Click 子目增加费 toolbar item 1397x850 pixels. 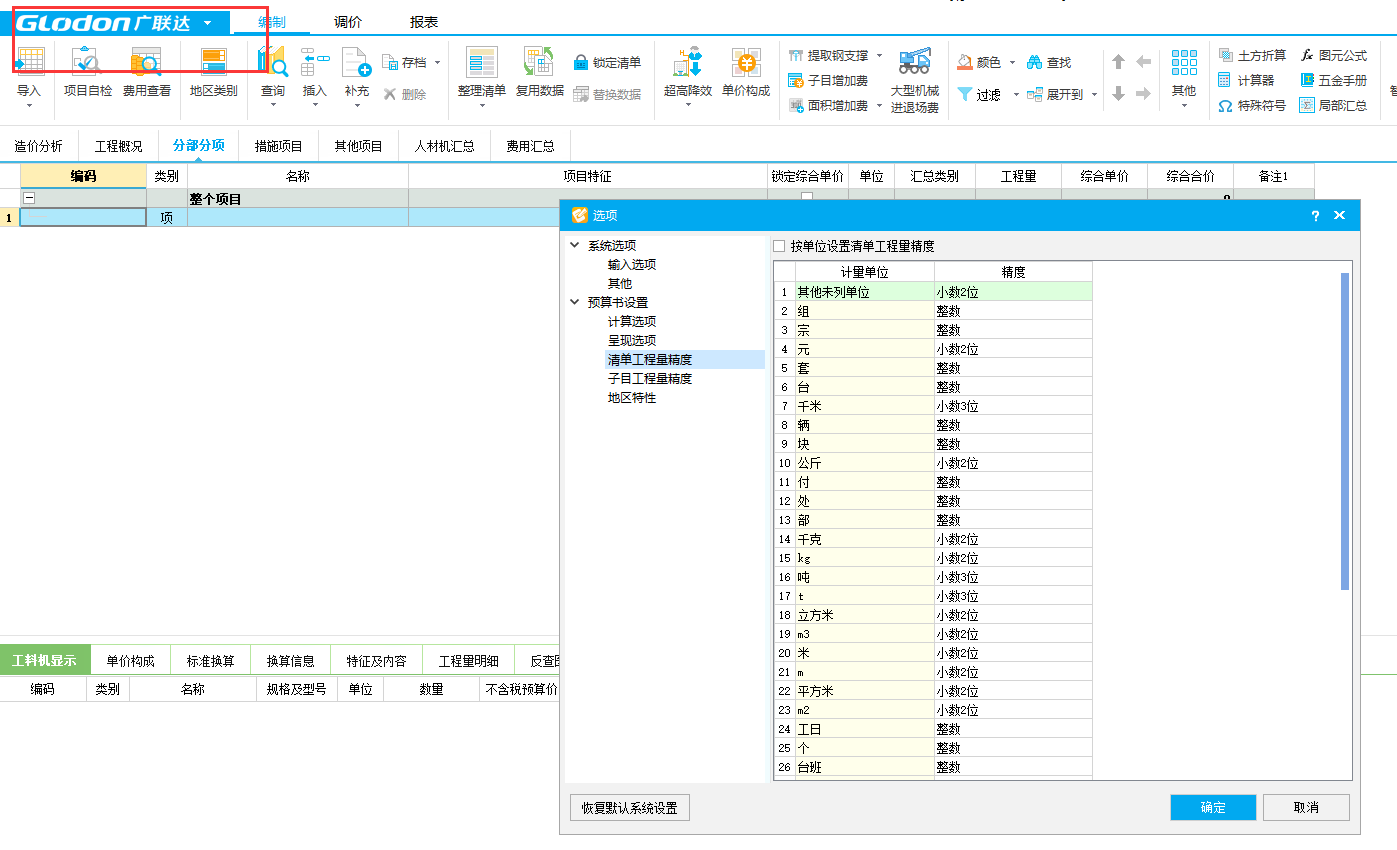point(828,80)
